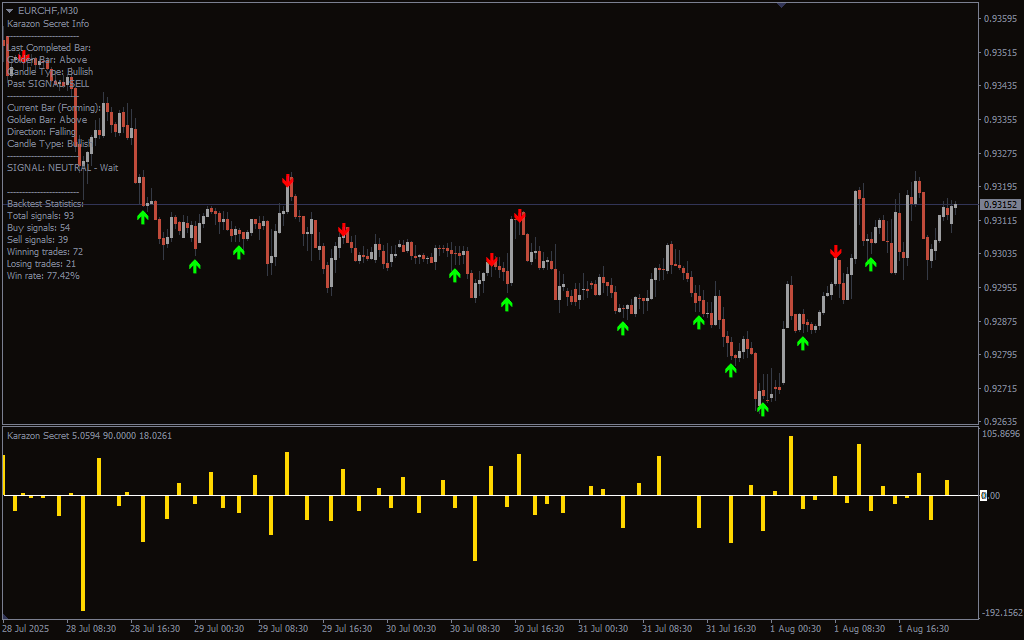
Task: Select the second green buy arrow from left
Action: click(195, 266)
